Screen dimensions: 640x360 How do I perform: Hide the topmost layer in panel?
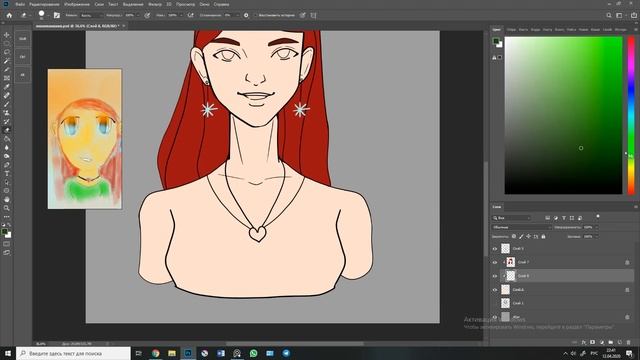tap(495, 249)
